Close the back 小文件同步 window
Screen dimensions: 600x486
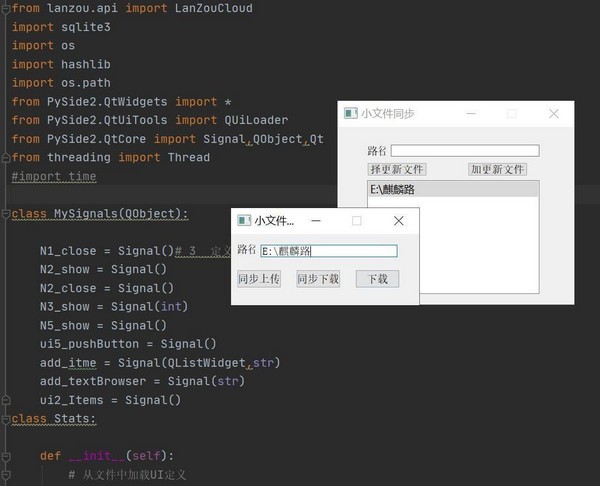(x=554, y=114)
